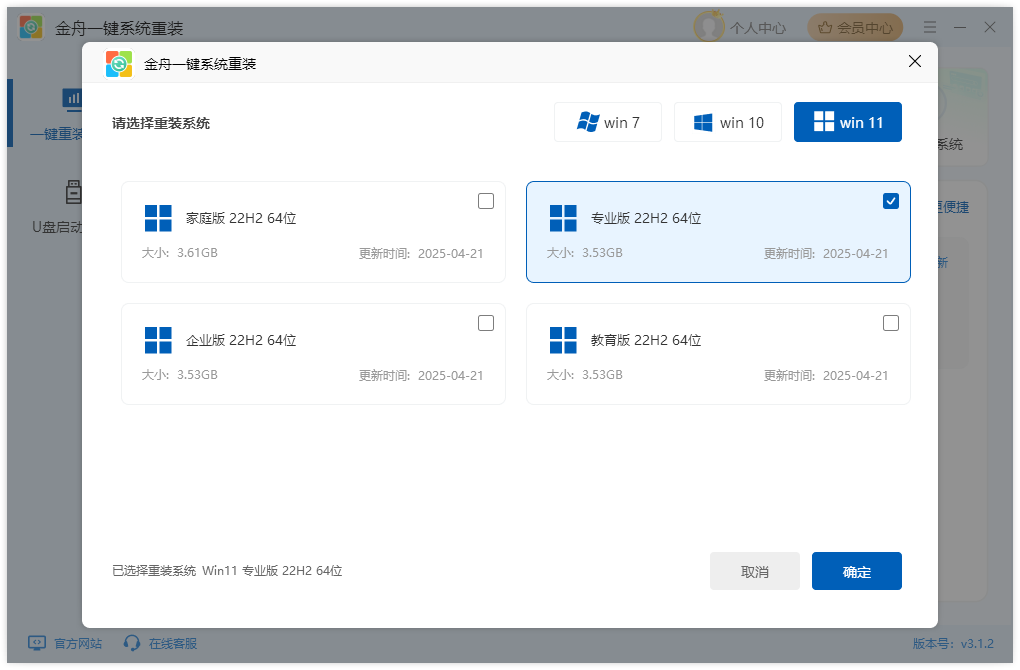Check the 教育版 22H2 64位 checkbox
The width and height of the screenshot is (1020, 670).
(x=891, y=323)
